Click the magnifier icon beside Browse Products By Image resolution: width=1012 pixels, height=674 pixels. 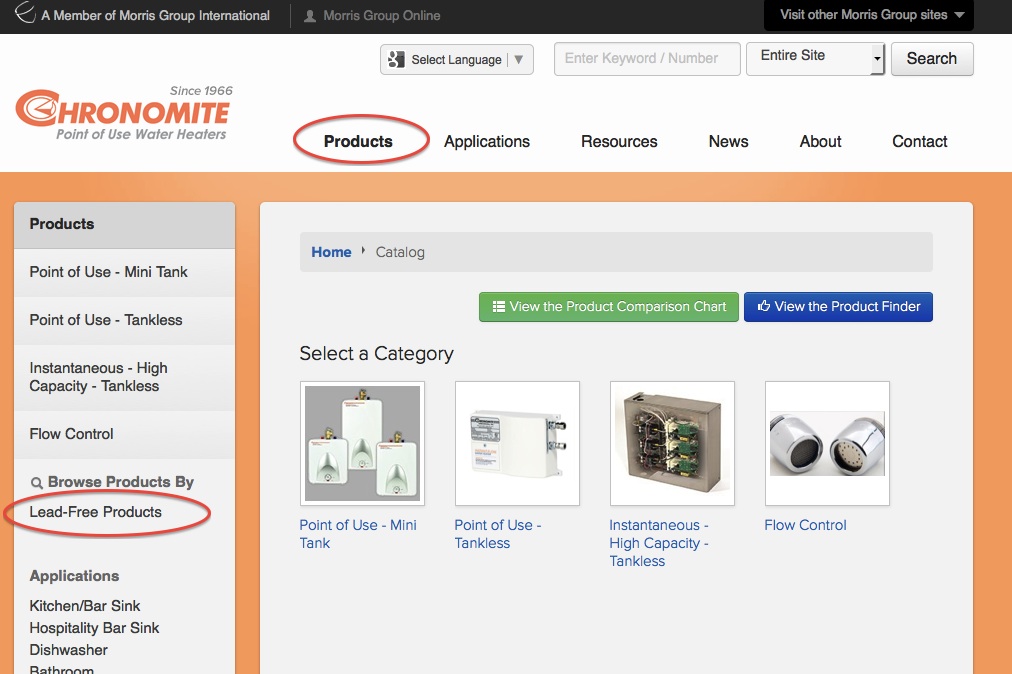[x=37, y=483]
